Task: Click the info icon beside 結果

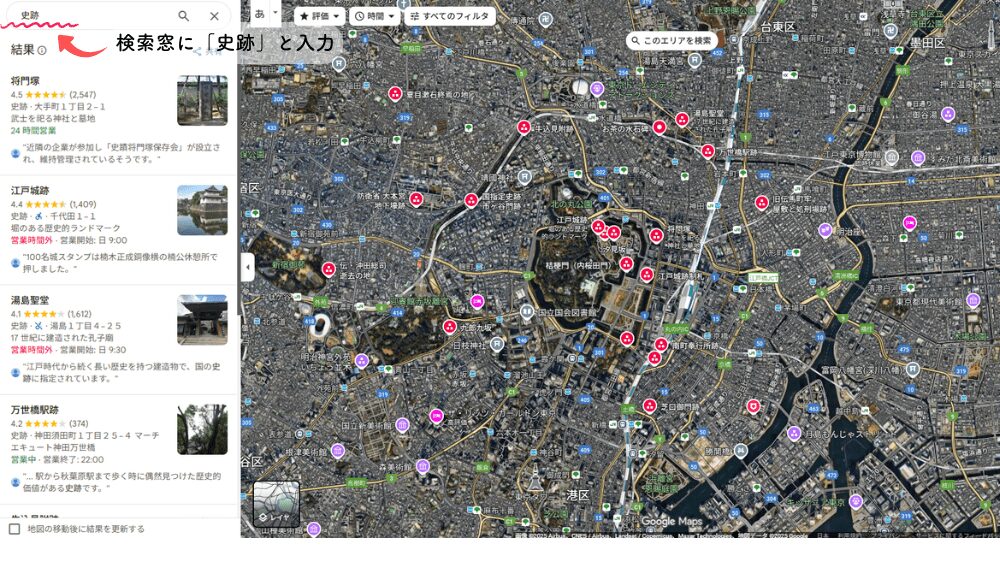Action: tap(42, 50)
